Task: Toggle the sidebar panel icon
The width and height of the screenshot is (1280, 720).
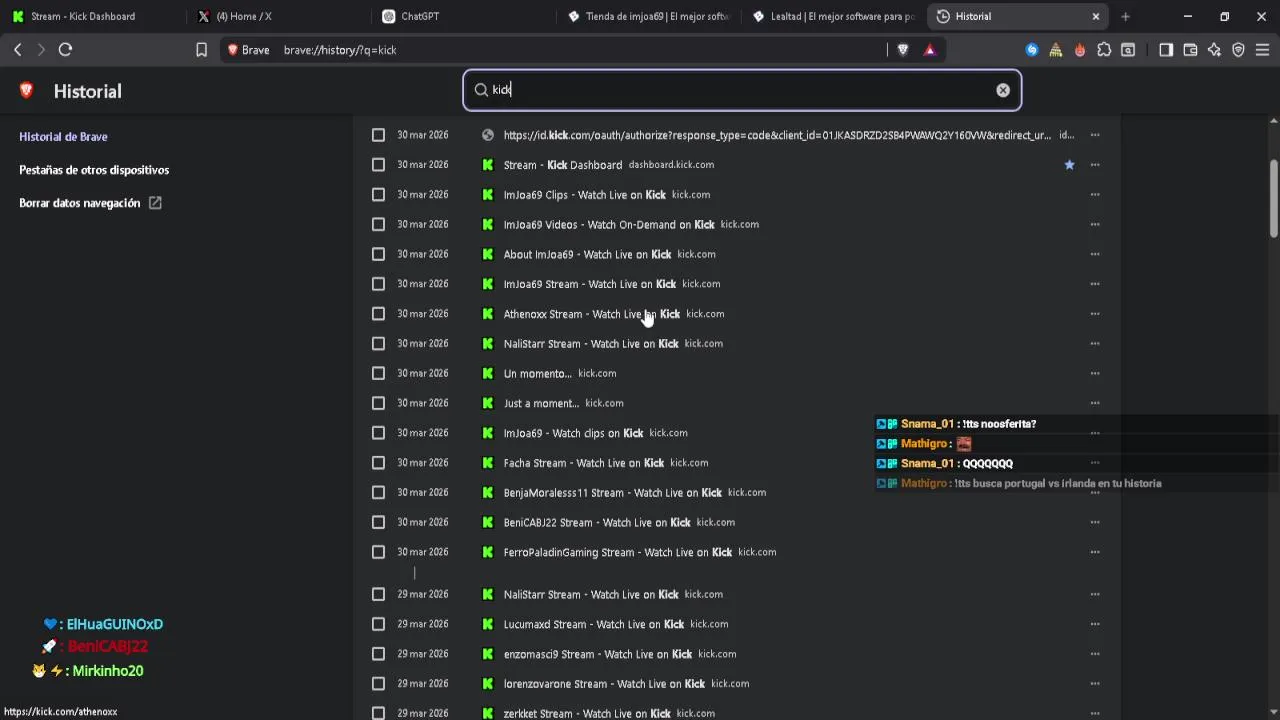Action: click(x=1166, y=50)
